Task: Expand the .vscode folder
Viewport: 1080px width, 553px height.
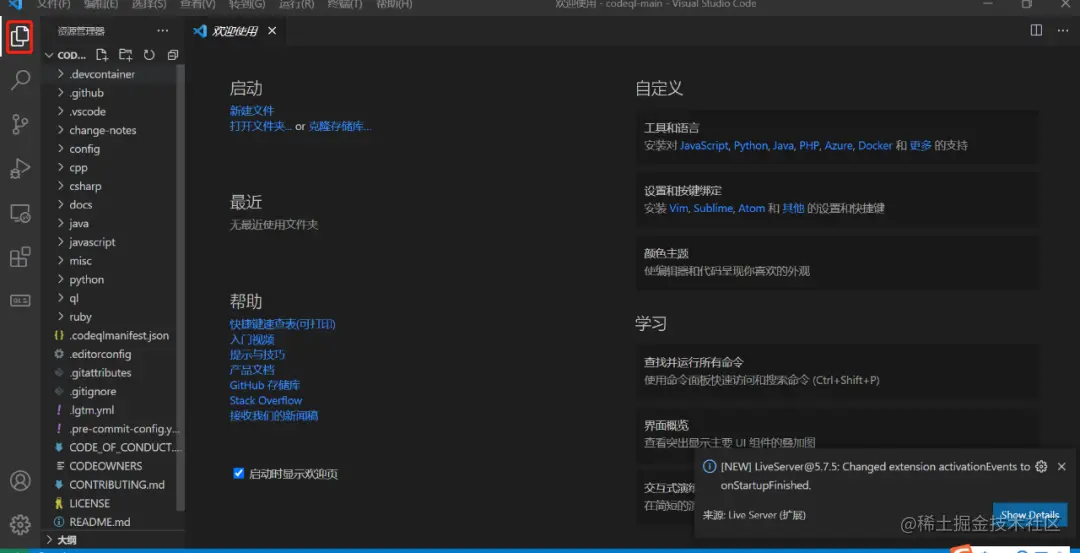Action: click(x=112, y=111)
